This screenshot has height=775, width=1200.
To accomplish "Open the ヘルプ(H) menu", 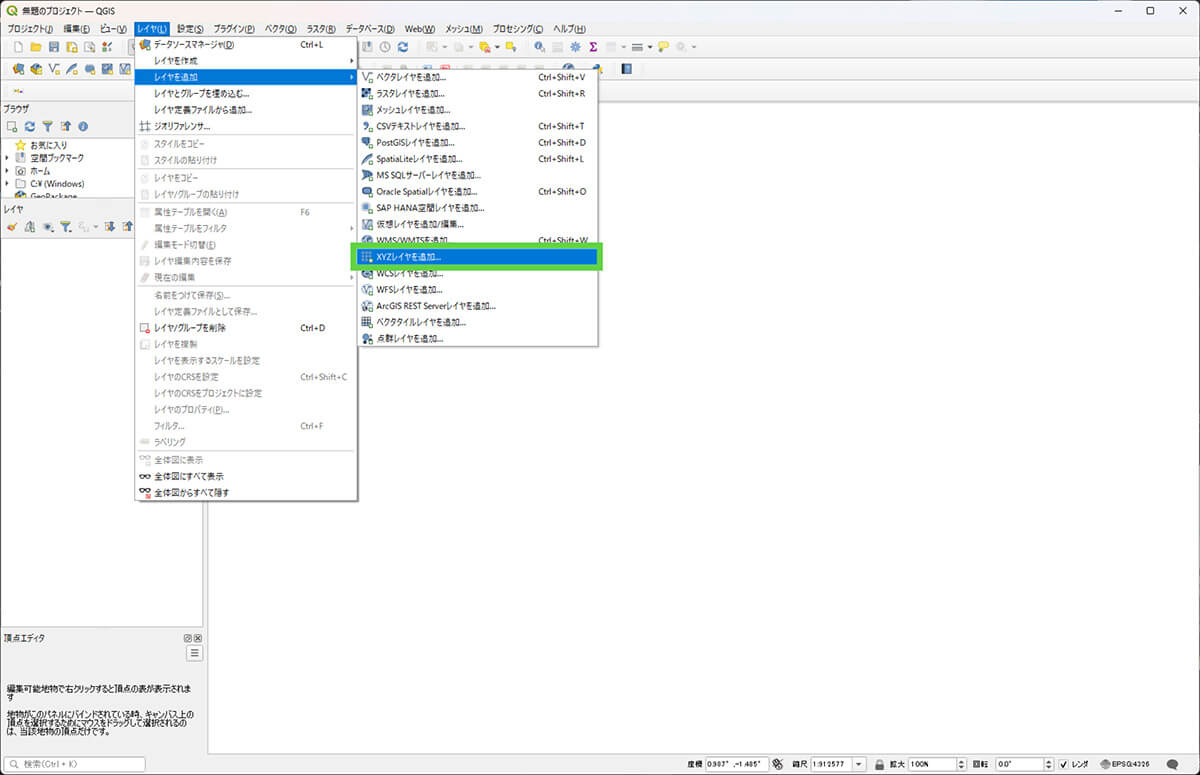I will pos(570,29).
